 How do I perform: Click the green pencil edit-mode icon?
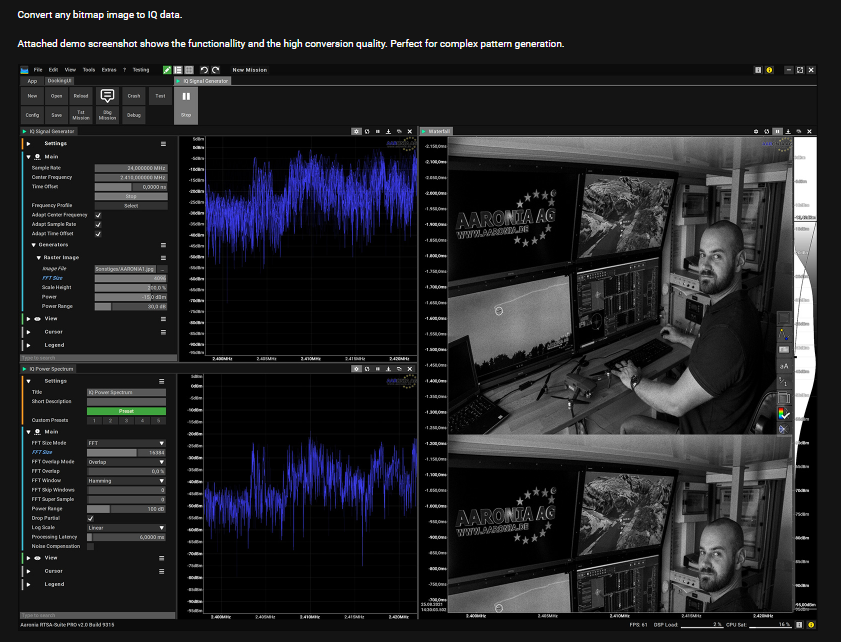pos(167,70)
